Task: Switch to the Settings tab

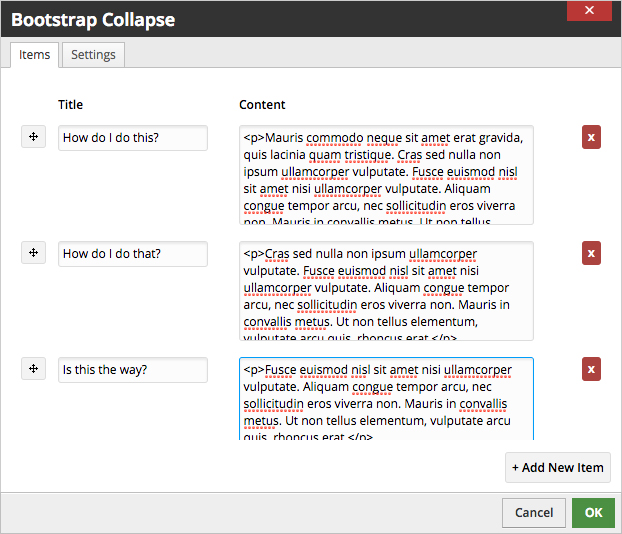Action: (x=93, y=55)
